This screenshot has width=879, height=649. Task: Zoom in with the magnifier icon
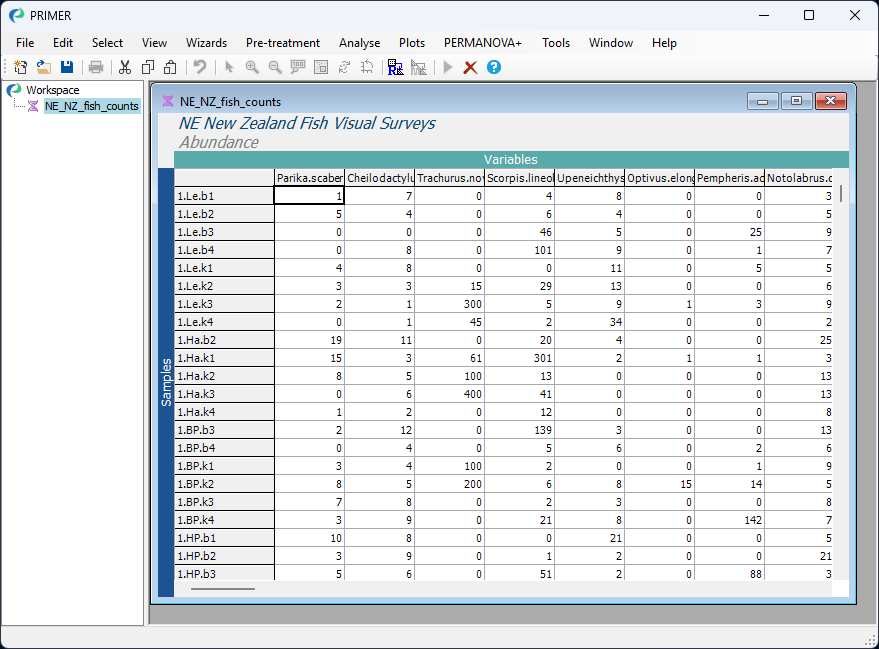(x=252, y=67)
